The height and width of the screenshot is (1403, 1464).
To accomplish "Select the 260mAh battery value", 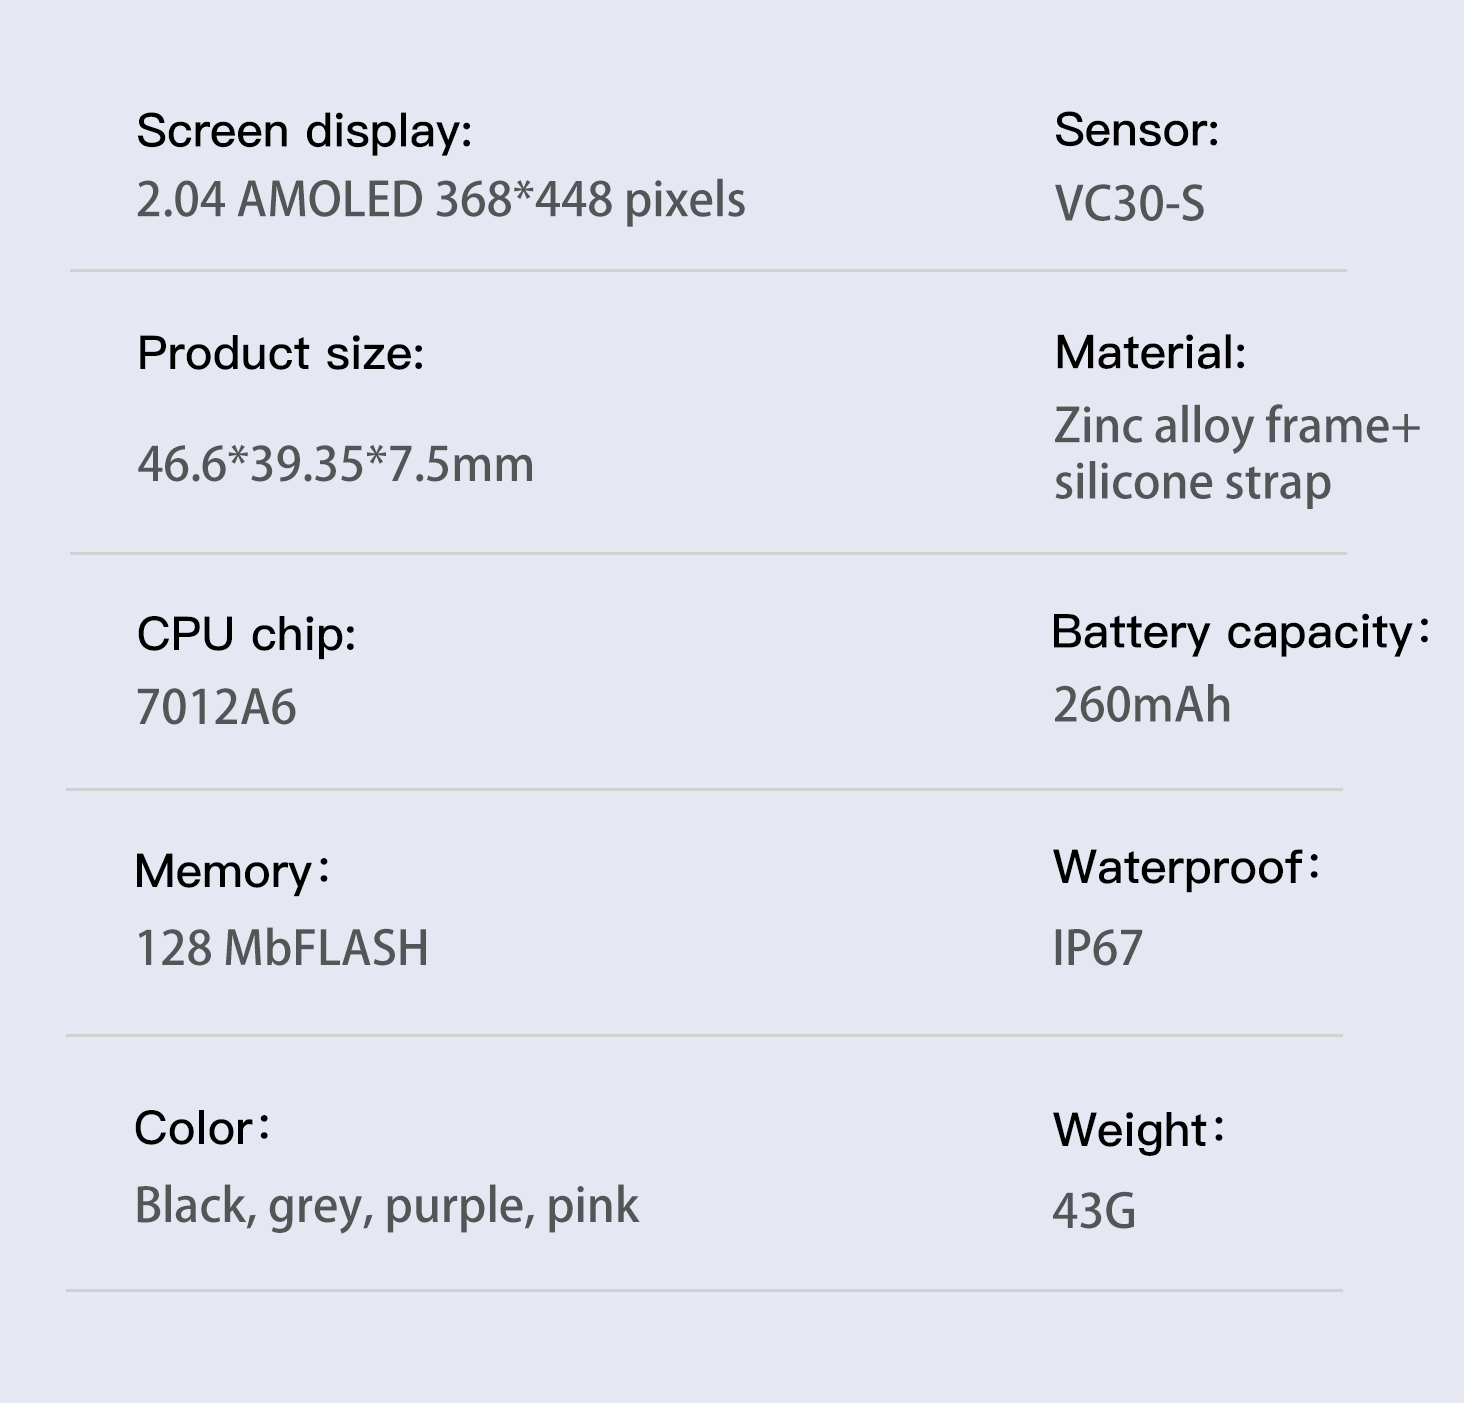I will 1141,705.
